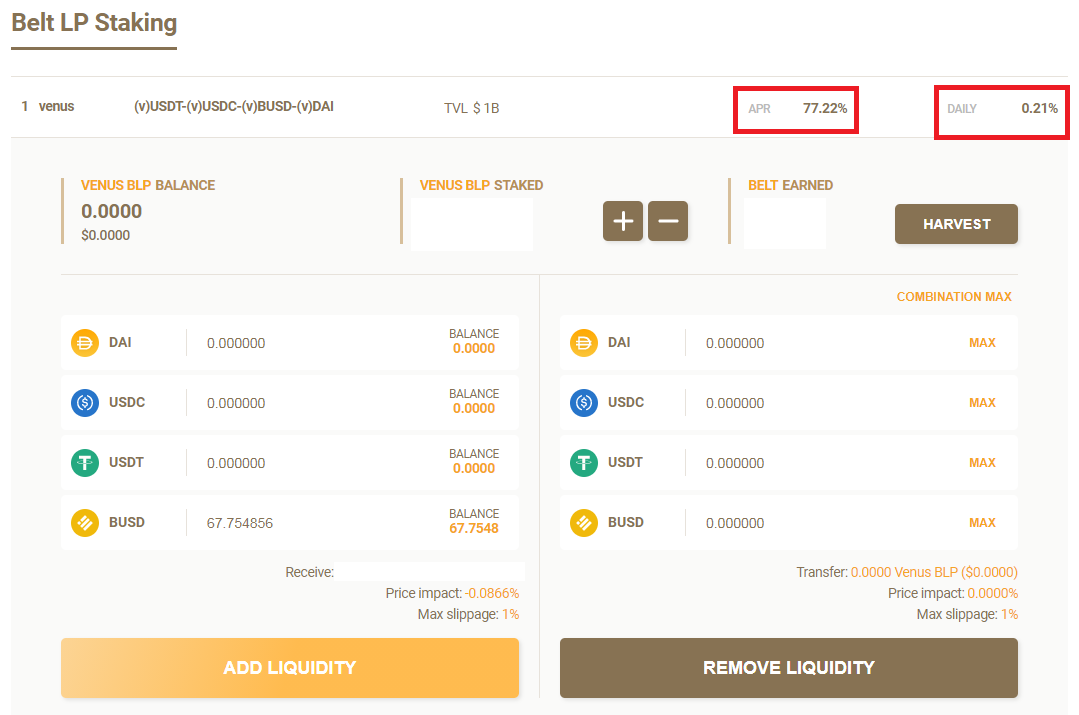
Task: Click USDT coin icon in add liquidity panel
Action: (x=85, y=462)
